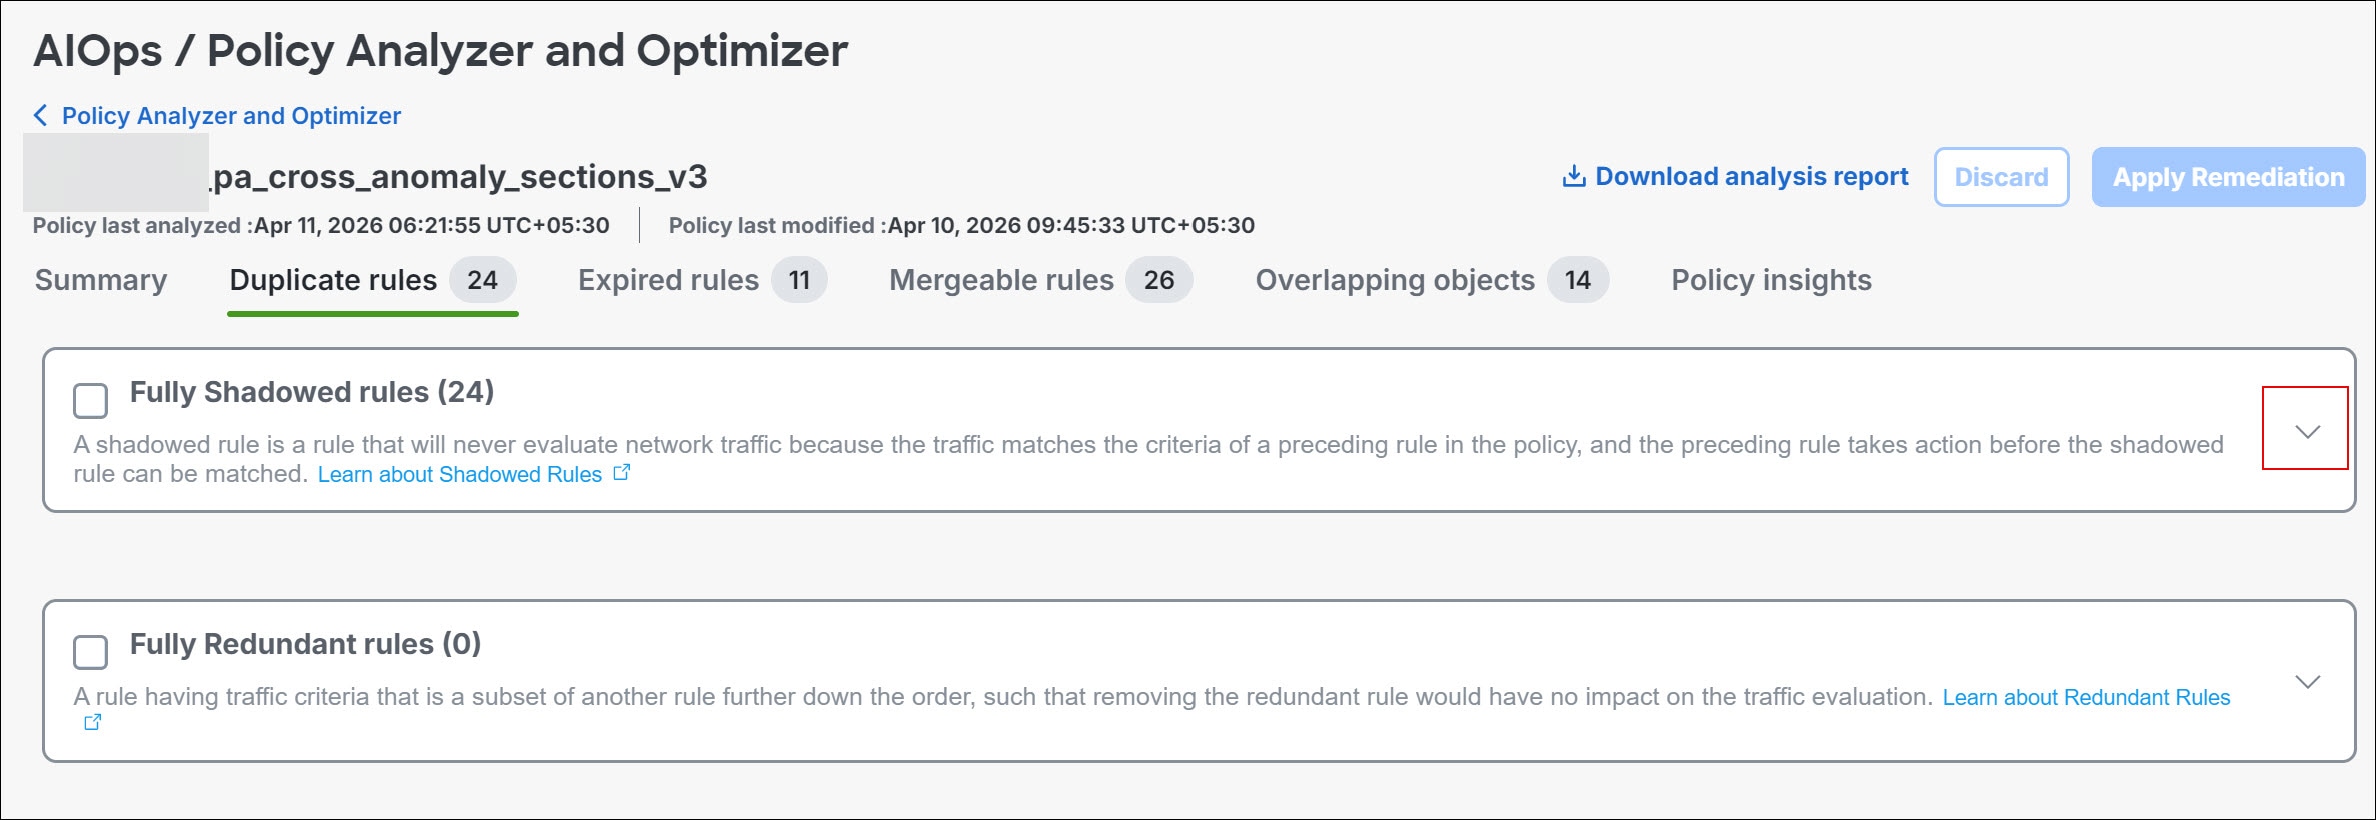Go to the Mergeable rules tab

pos(1001,280)
